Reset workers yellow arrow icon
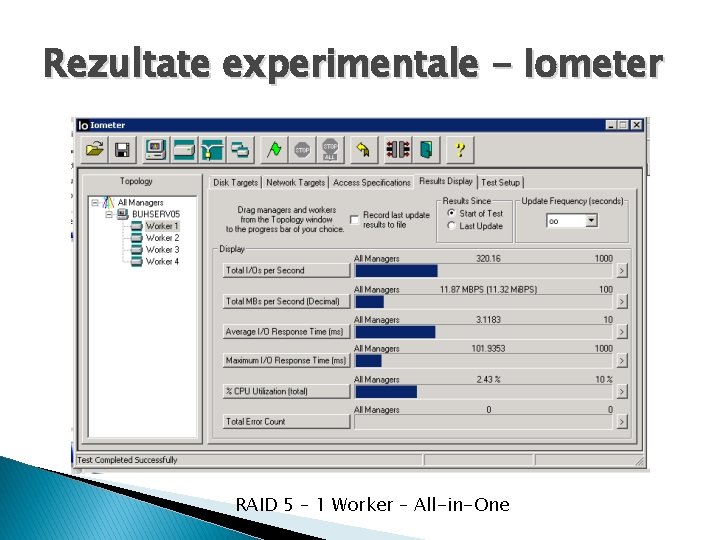The width and height of the screenshot is (720, 540). point(363,150)
